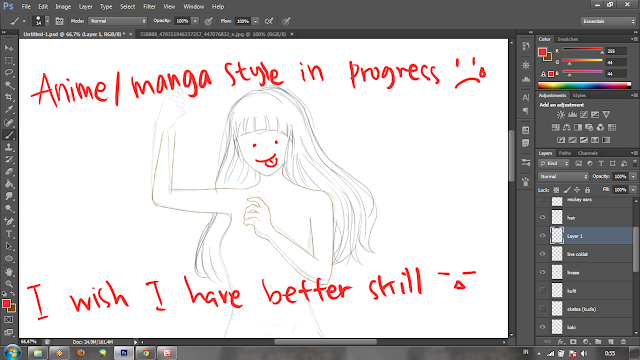The height and width of the screenshot is (360, 640).
Task: Click the delete layer trash icon
Action: 623,342
